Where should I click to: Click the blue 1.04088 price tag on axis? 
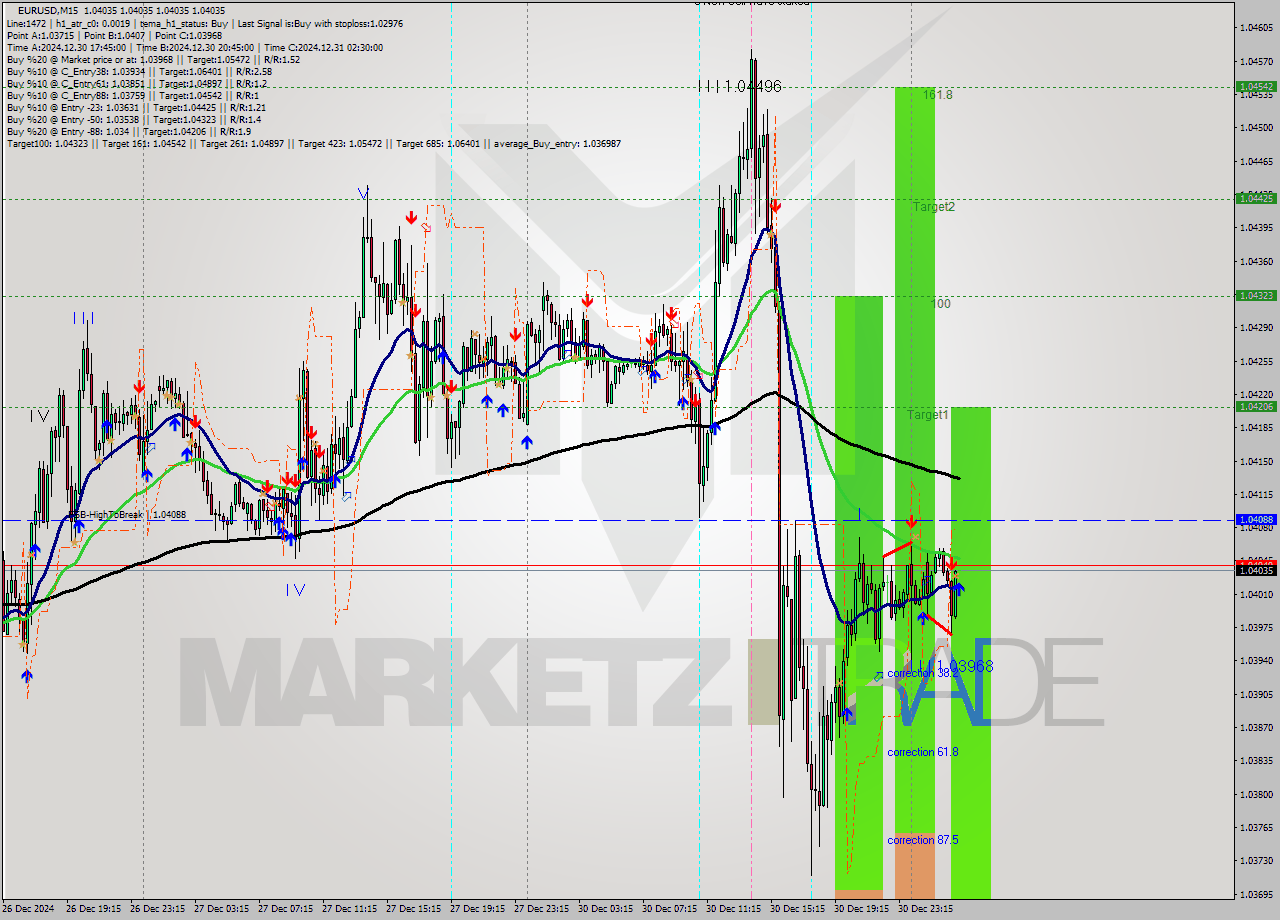coord(1256,519)
